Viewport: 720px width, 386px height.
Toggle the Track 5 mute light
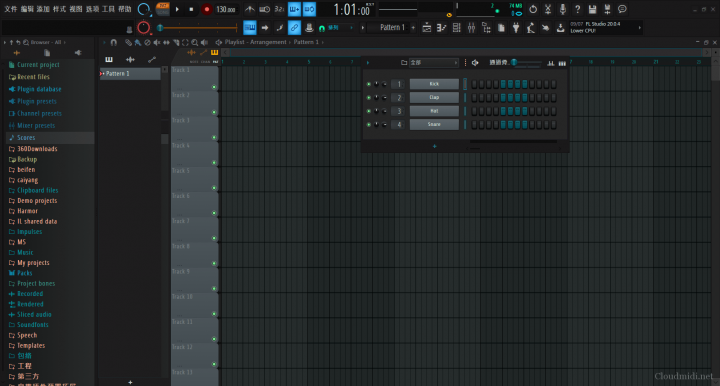tap(214, 188)
